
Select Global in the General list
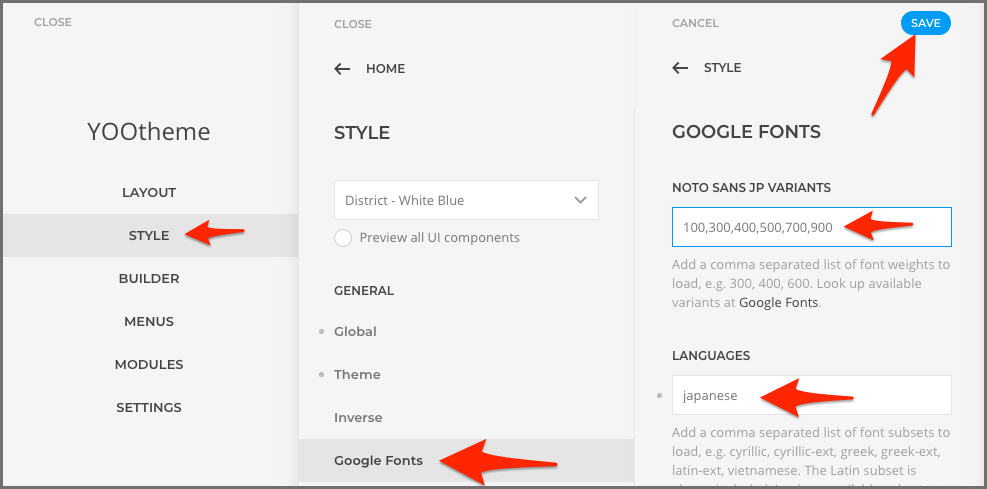tap(355, 331)
